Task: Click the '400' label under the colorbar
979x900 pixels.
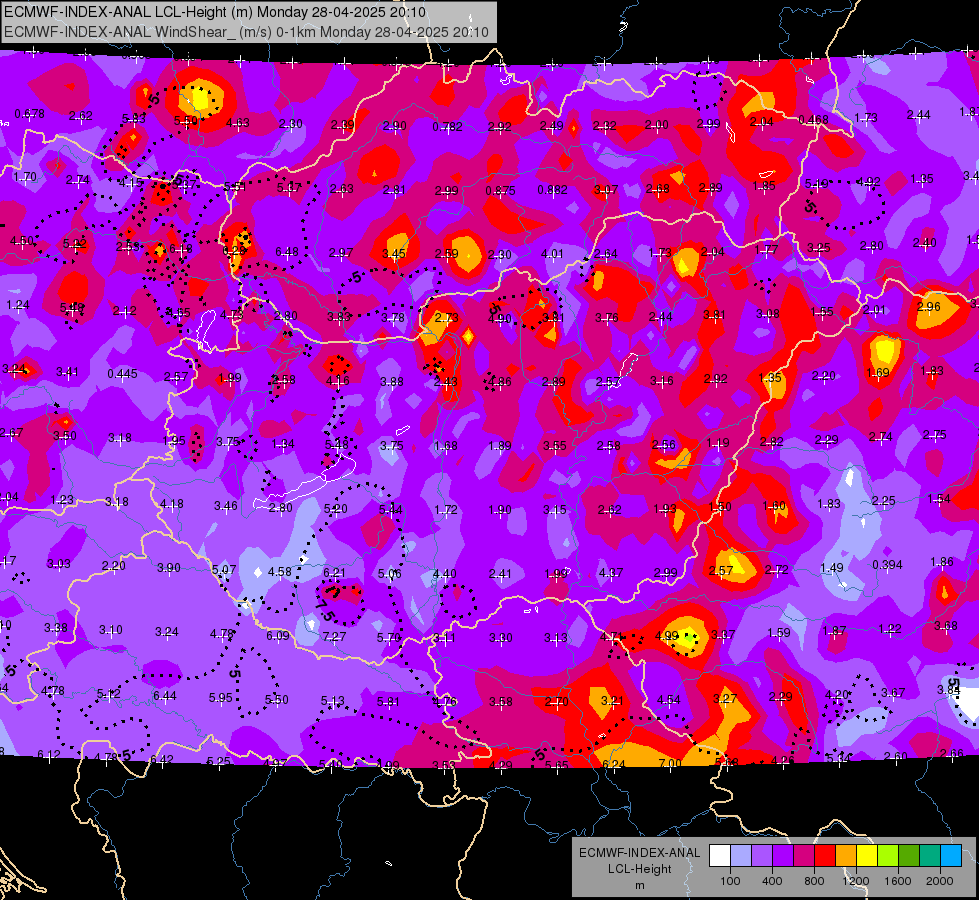Action: point(772,881)
